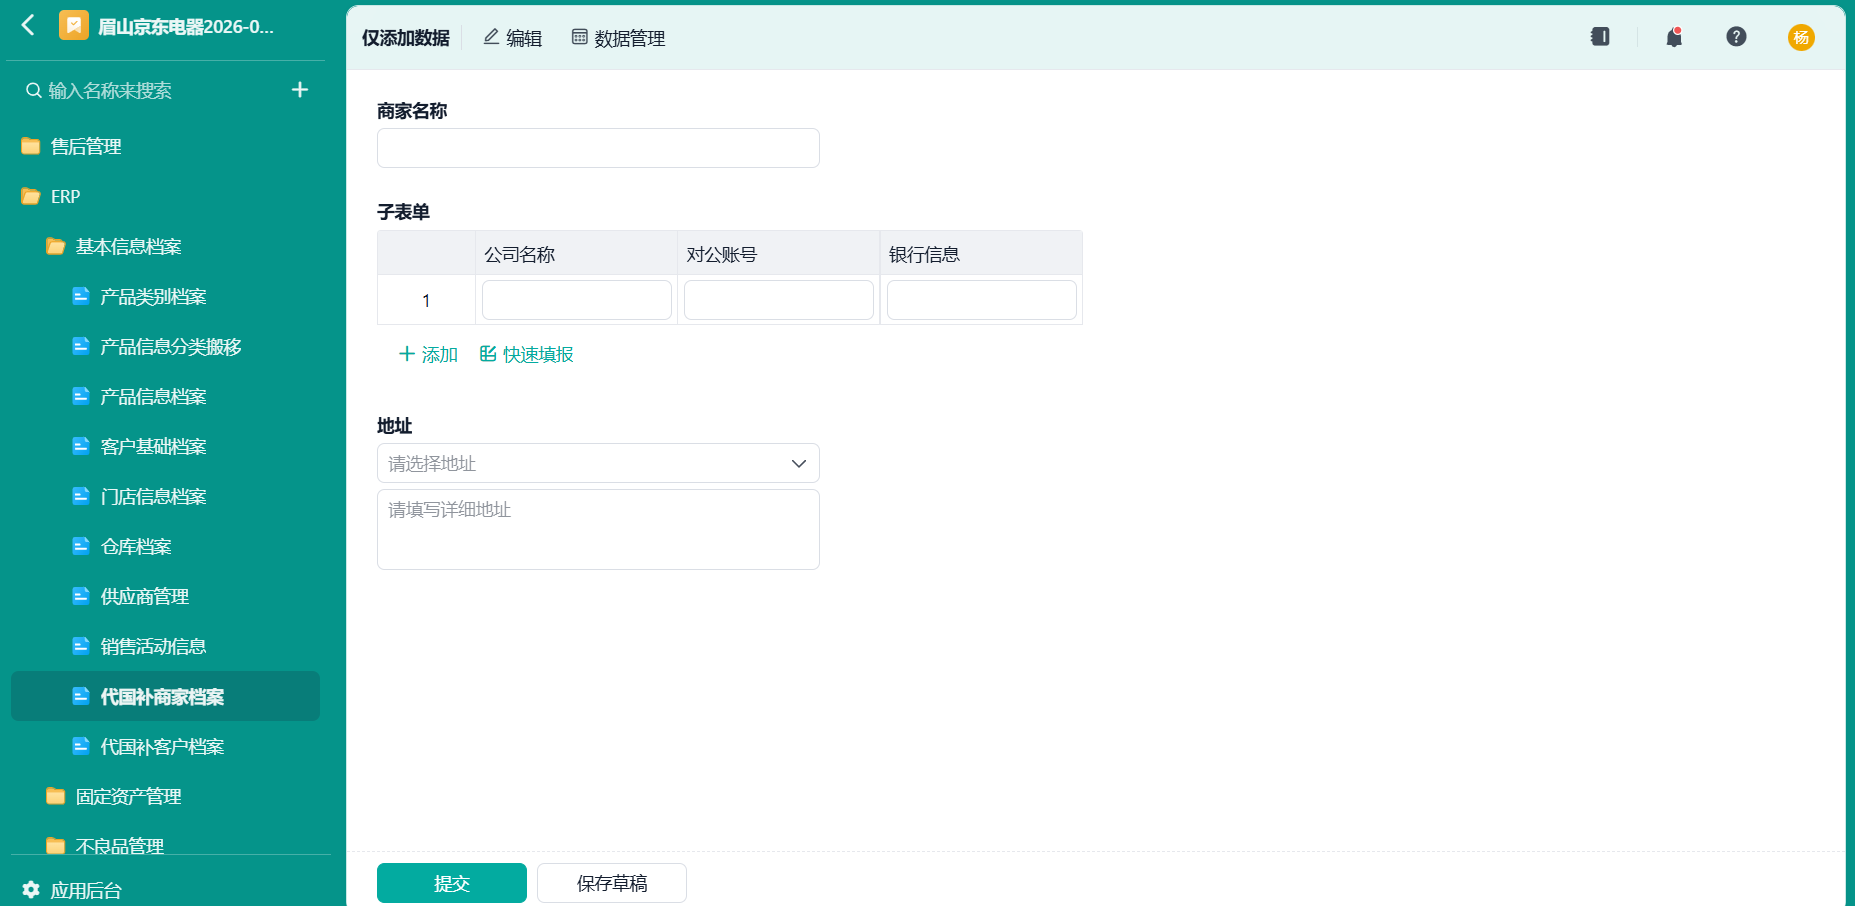Click the 快速填报 link

click(x=527, y=354)
